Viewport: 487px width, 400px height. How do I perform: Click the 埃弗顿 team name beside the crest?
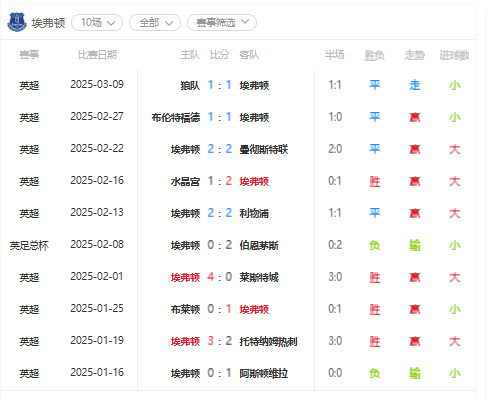coord(48,23)
